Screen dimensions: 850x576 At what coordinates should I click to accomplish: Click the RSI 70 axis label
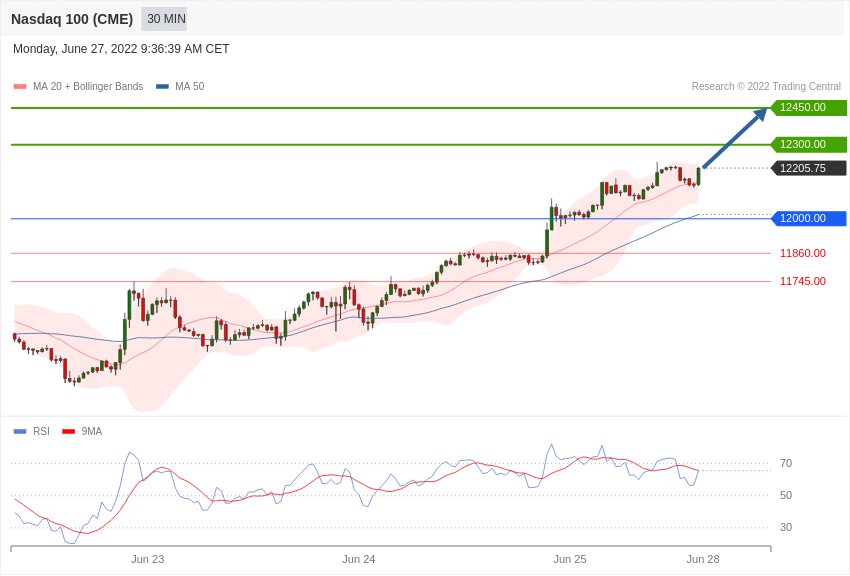coord(786,463)
